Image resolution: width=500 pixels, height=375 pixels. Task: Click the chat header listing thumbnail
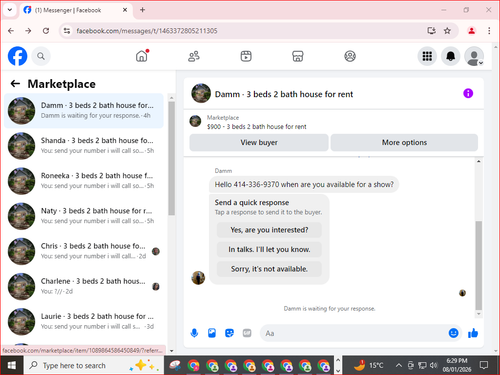tap(201, 93)
